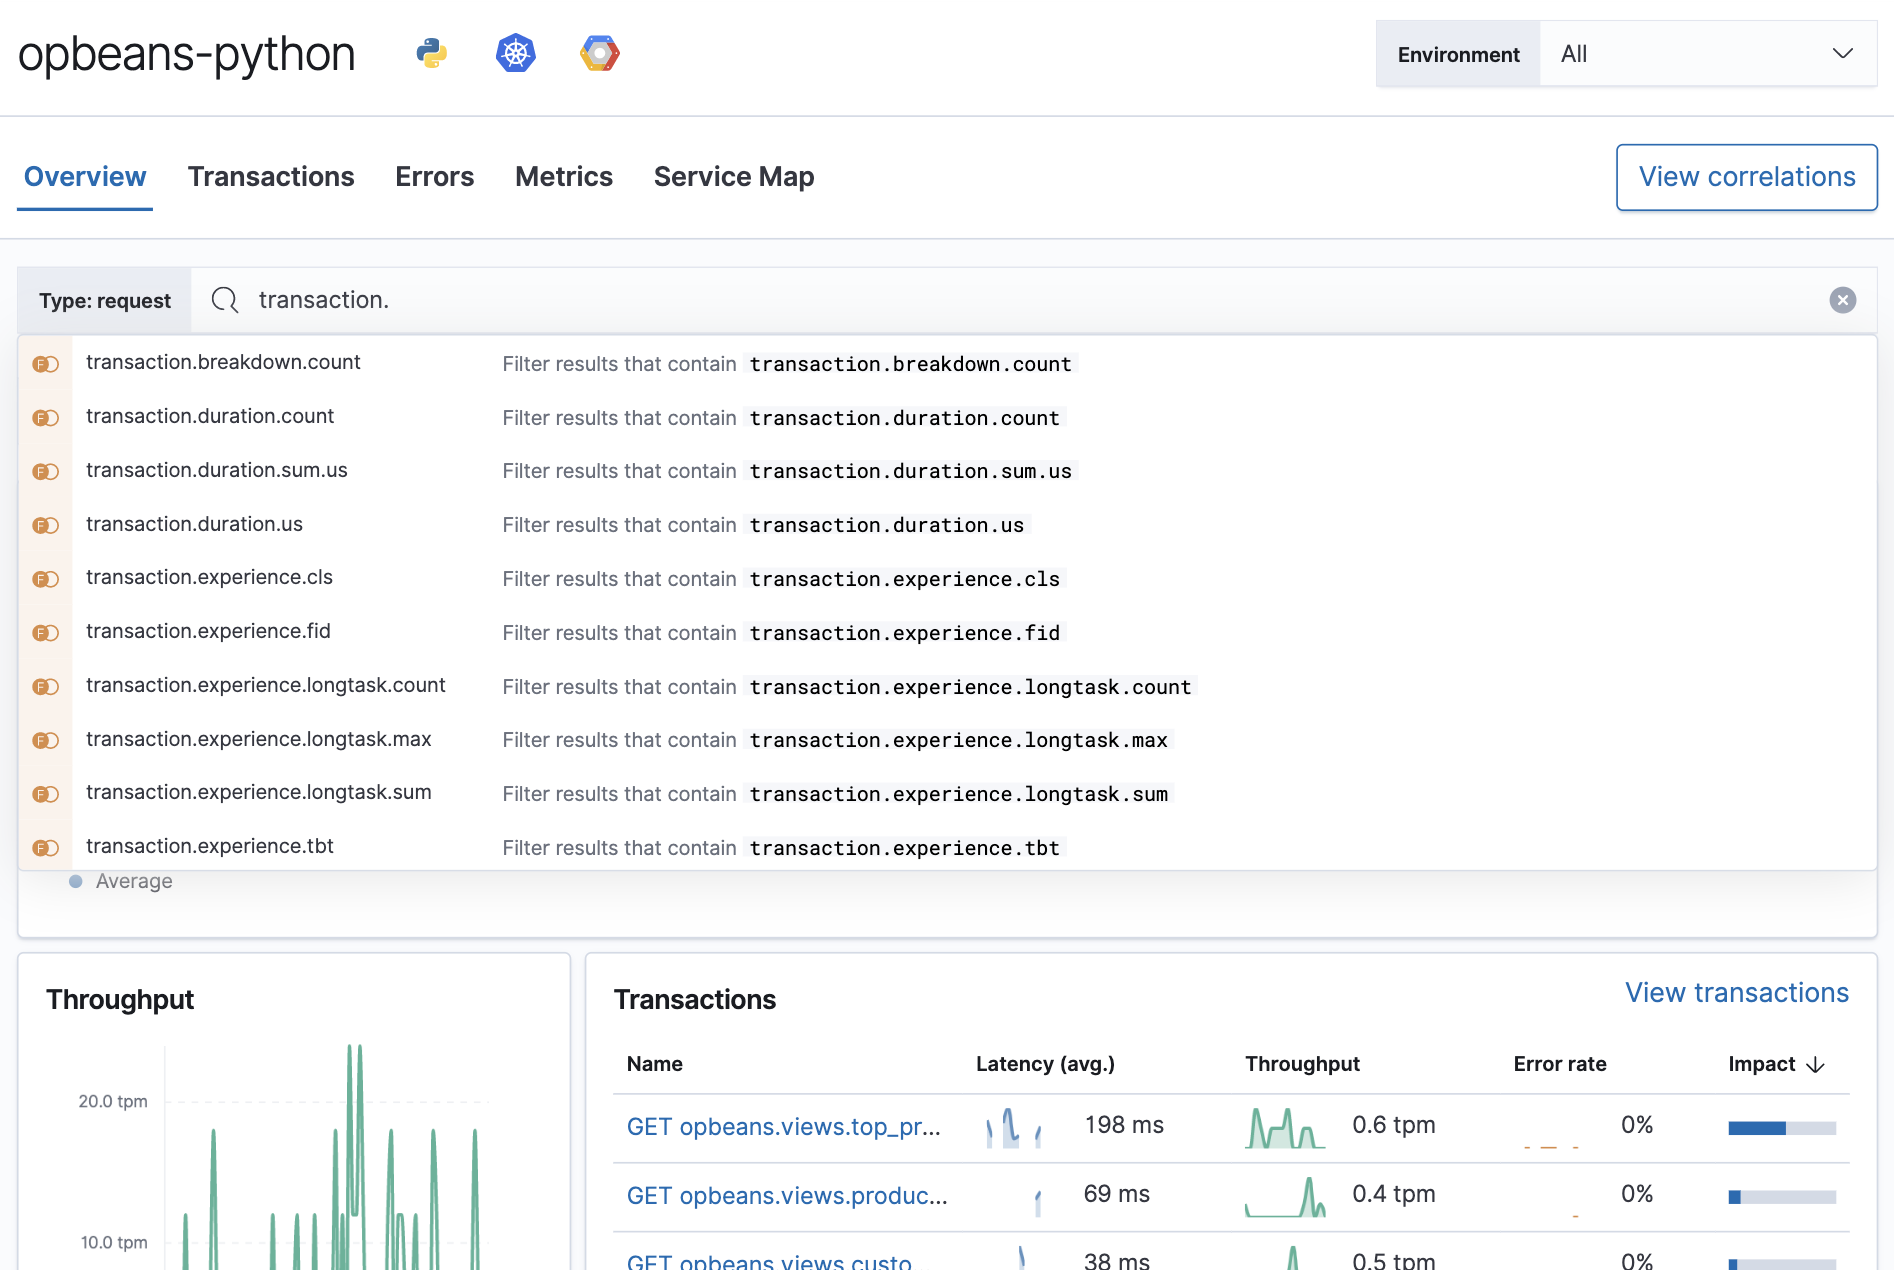Open the View transactions link
This screenshot has width=1894, height=1270.
[x=1736, y=992]
